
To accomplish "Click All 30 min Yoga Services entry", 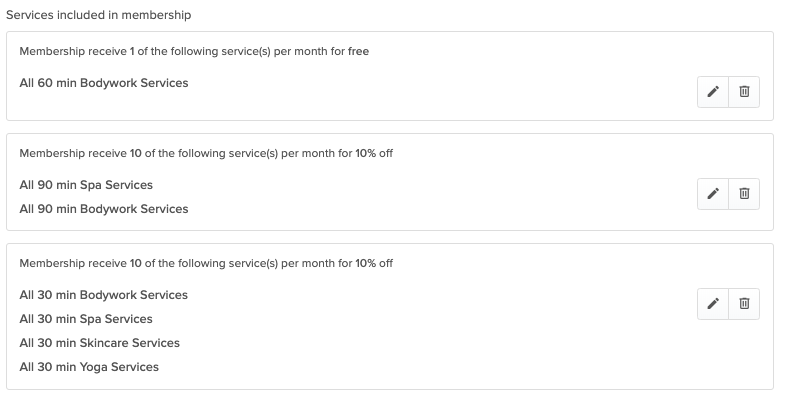I will tap(89, 367).
